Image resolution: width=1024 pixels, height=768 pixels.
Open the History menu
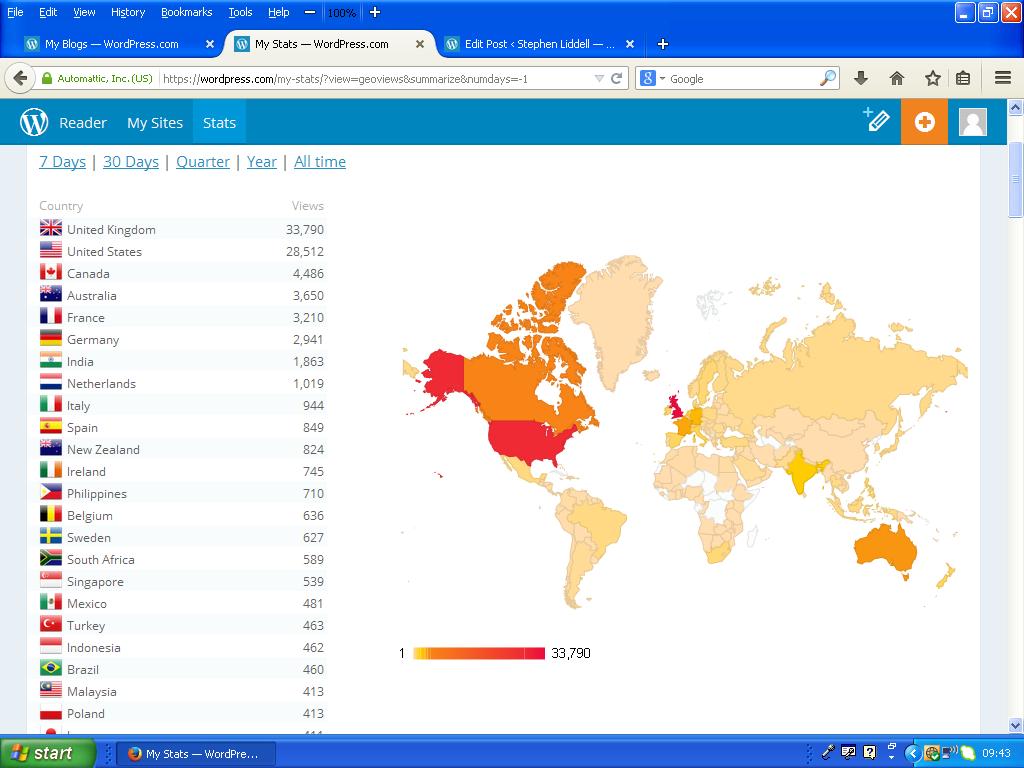pyautogui.click(x=127, y=12)
